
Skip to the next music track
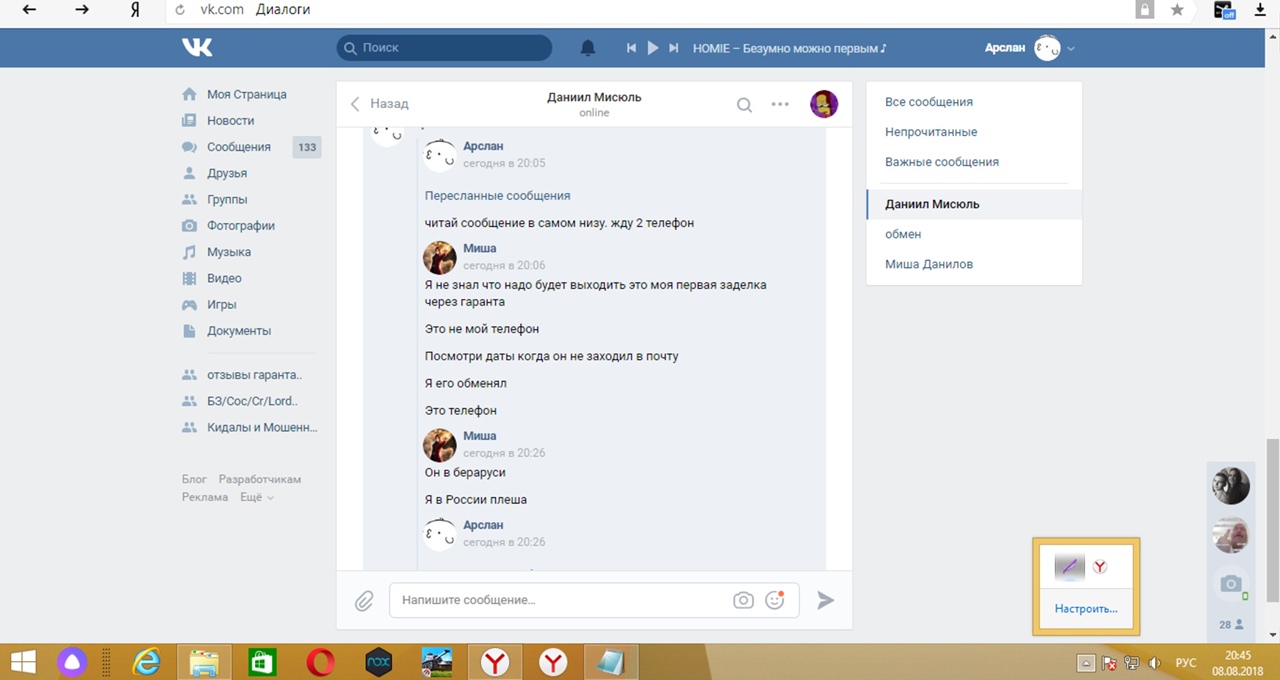[674, 48]
